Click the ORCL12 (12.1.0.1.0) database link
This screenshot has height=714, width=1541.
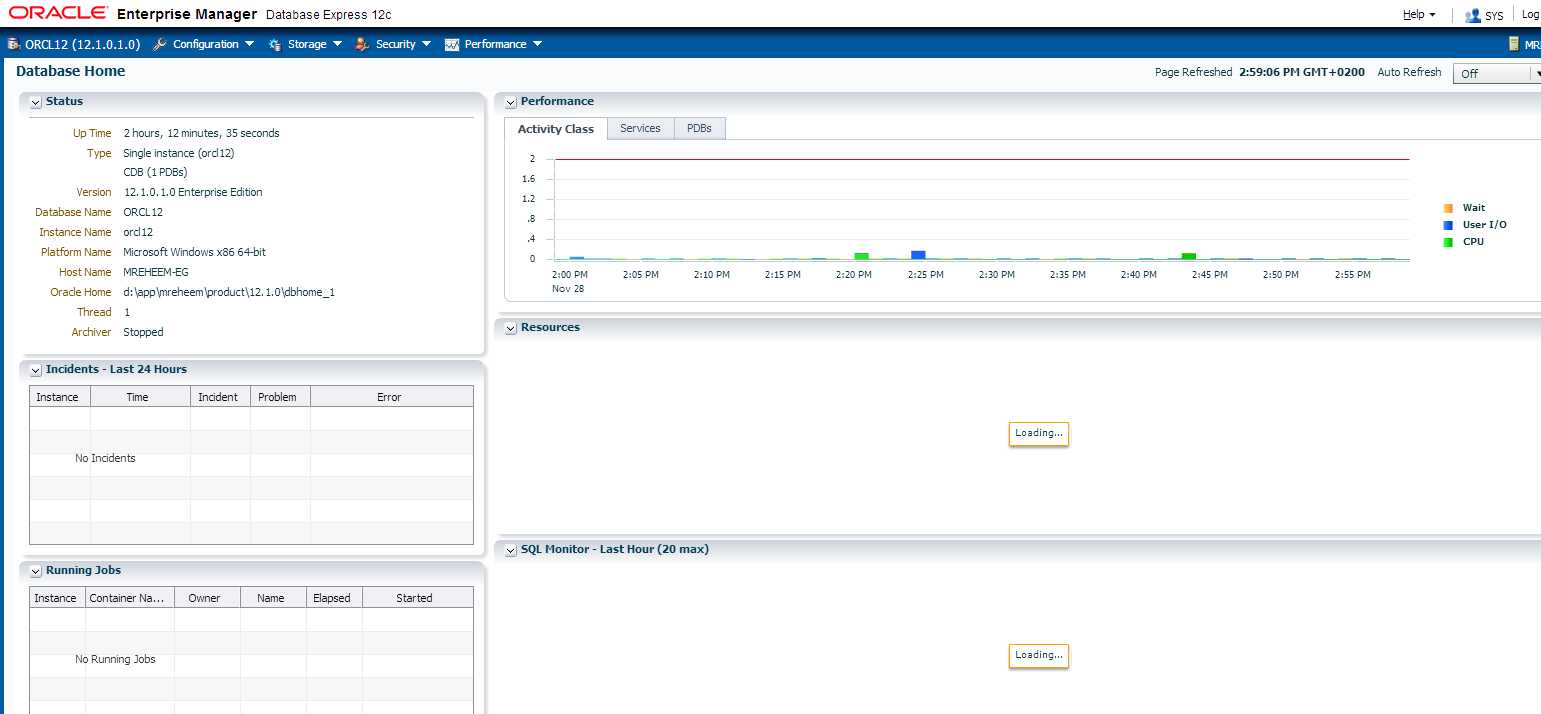pos(82,44)
